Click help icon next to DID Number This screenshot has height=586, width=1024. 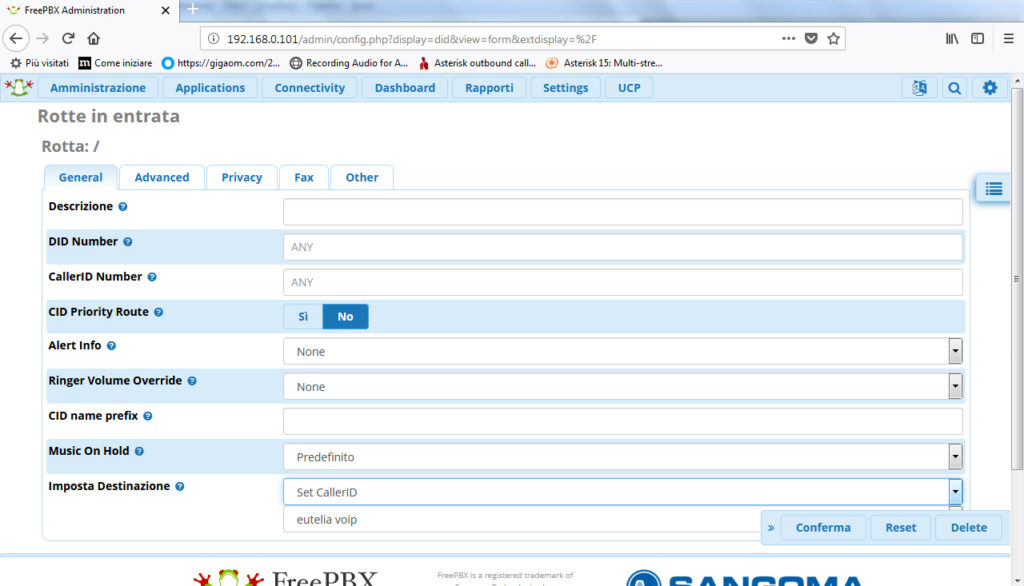[128, 242]
